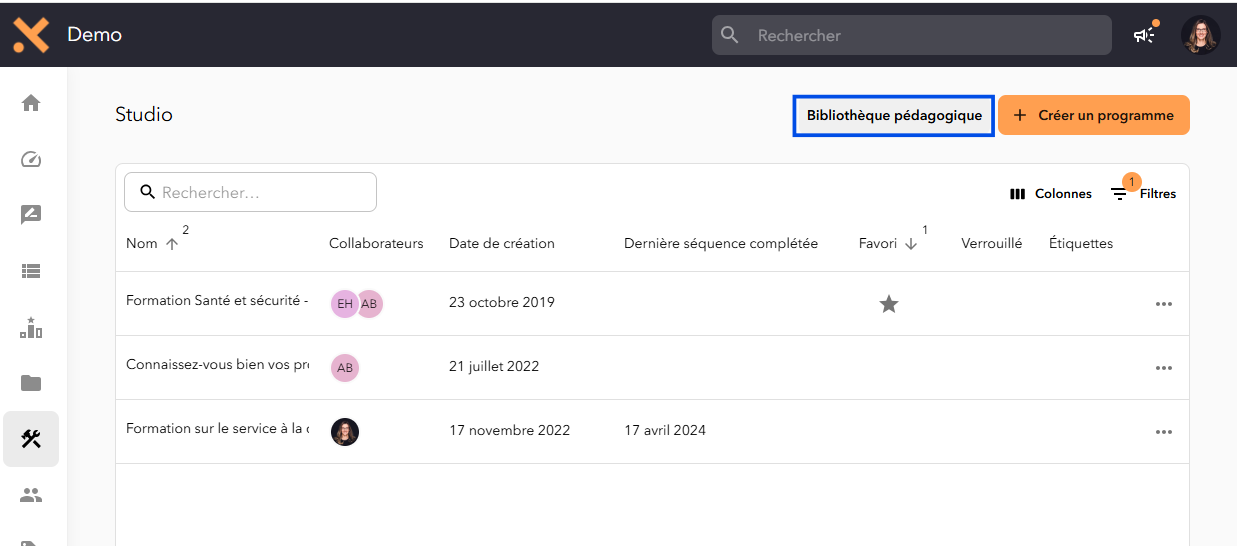The width and height of the screenshot is (1237, 546).
Task: Click magnifier icon in top search bar
Action: [x=730, y=35]
